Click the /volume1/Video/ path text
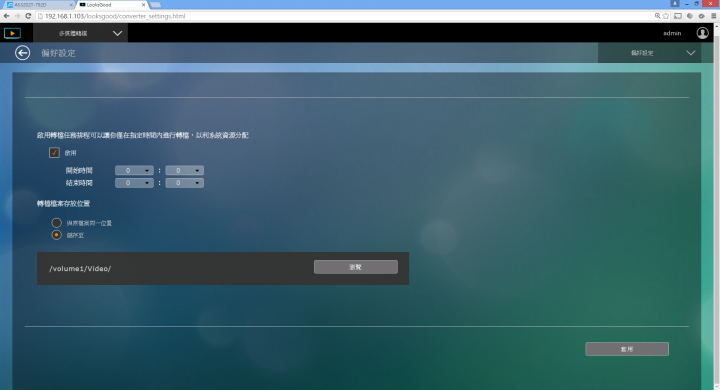The height and width of the screenshot is (390, 720). (x=80, y=269)
